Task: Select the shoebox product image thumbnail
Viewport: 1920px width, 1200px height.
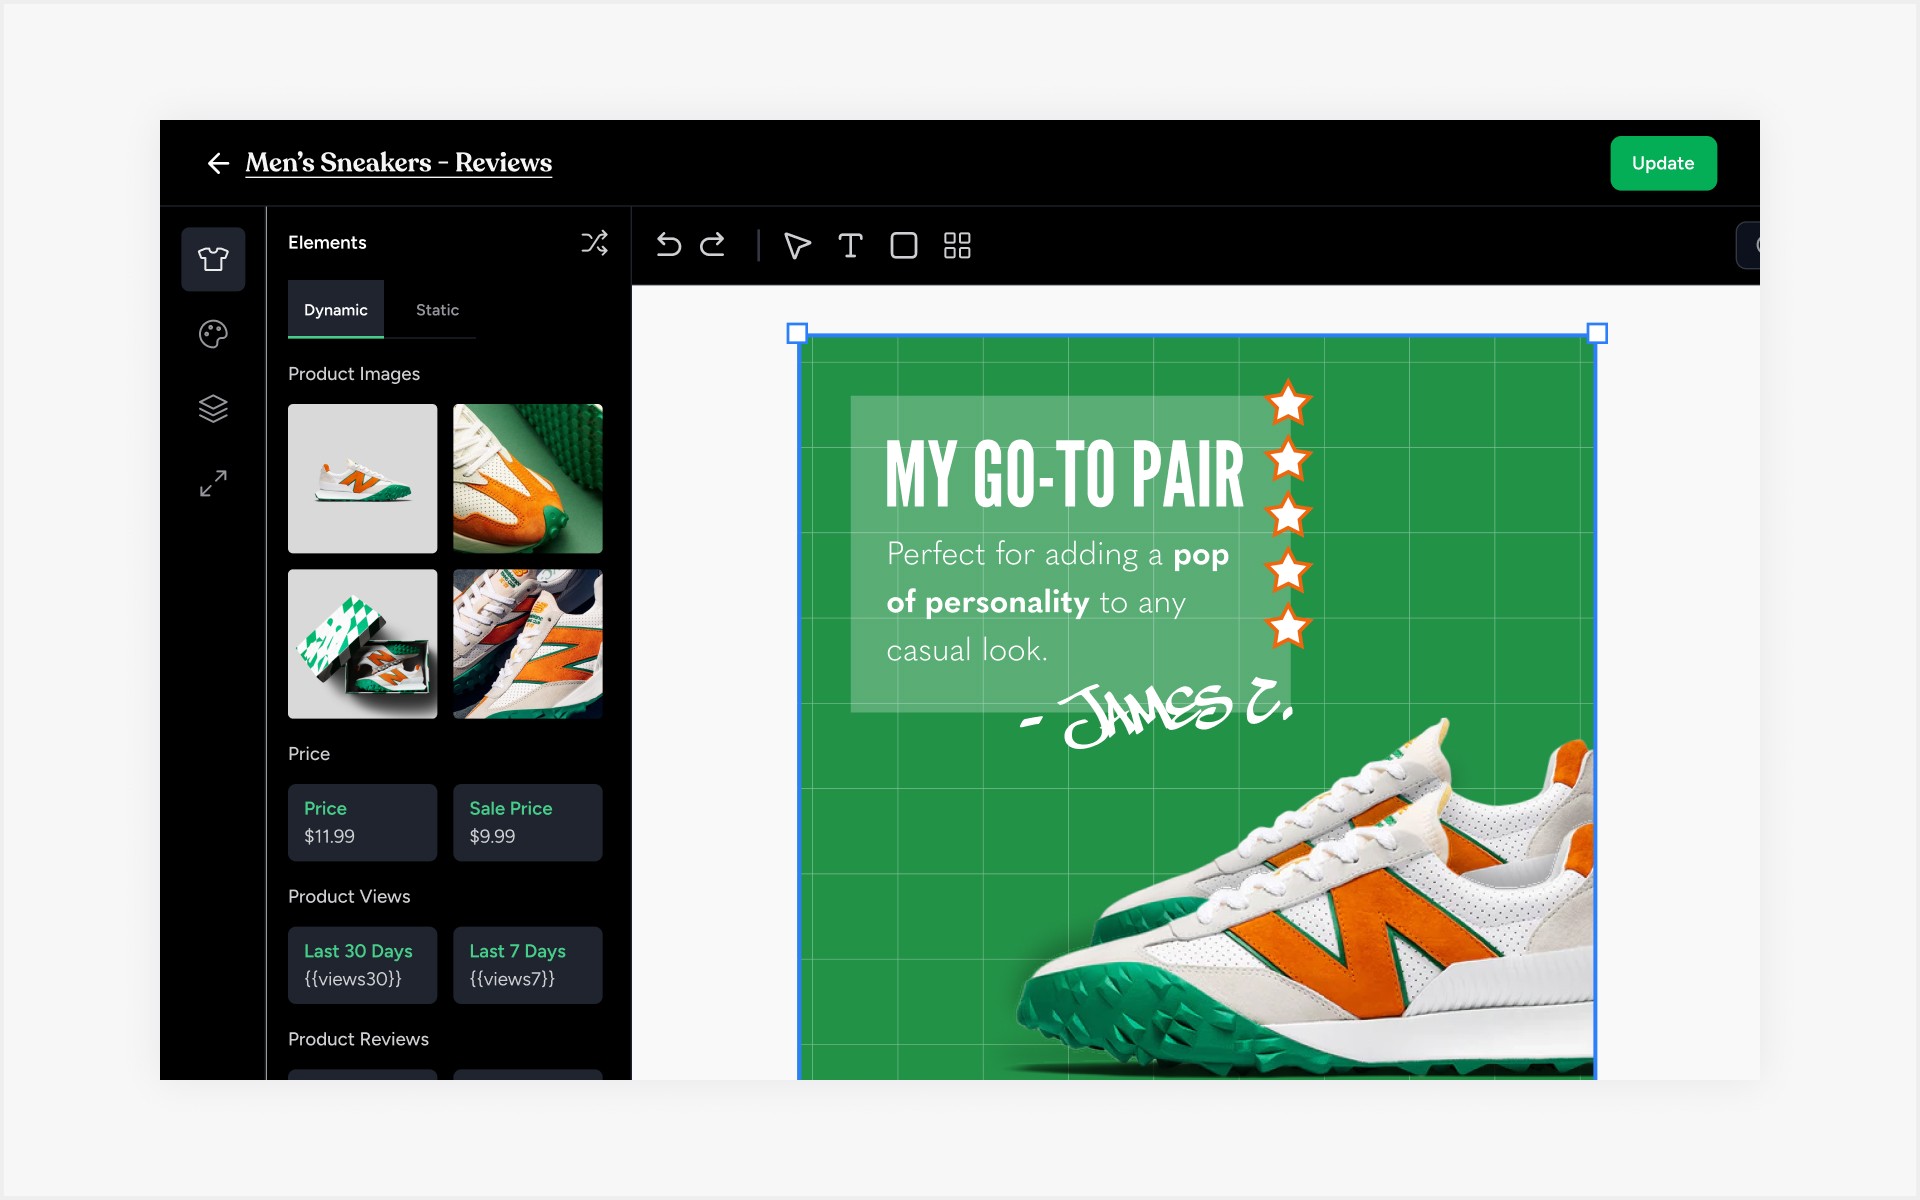Action: pos(362,644)
